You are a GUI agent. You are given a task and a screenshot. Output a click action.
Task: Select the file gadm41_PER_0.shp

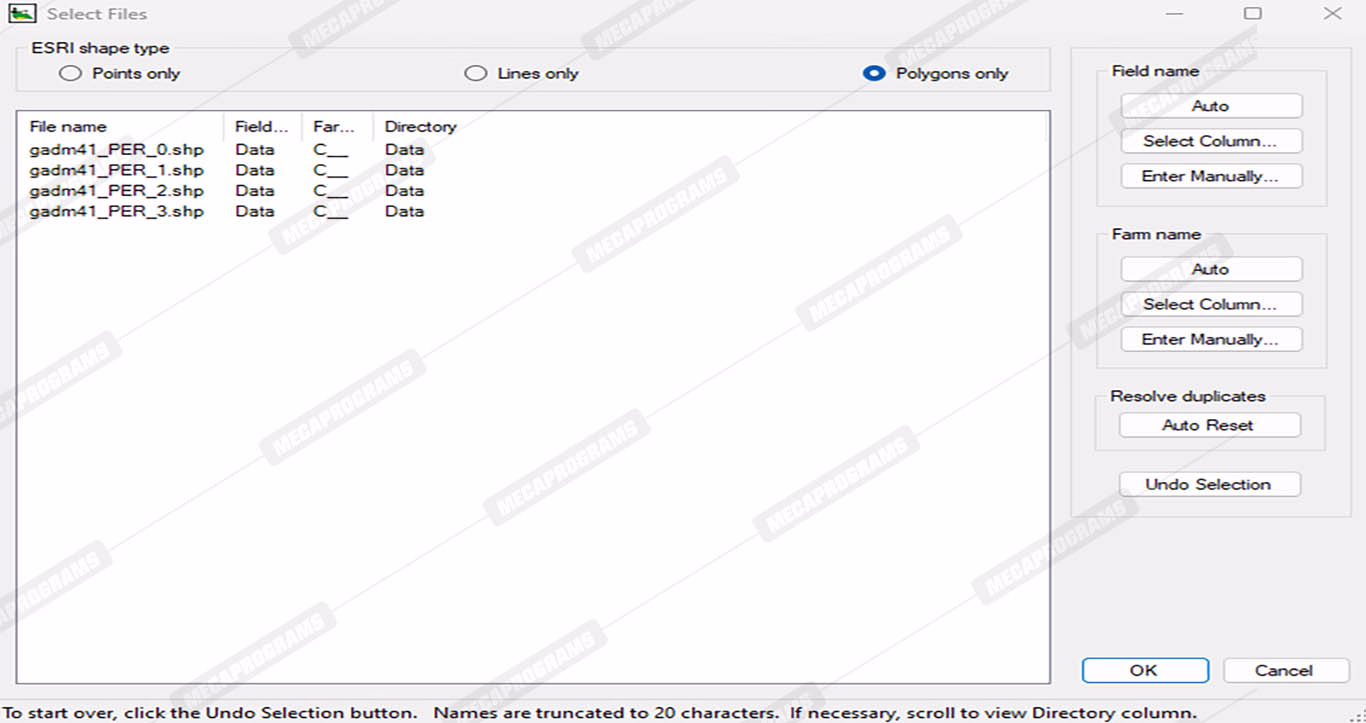coord(117,150)
